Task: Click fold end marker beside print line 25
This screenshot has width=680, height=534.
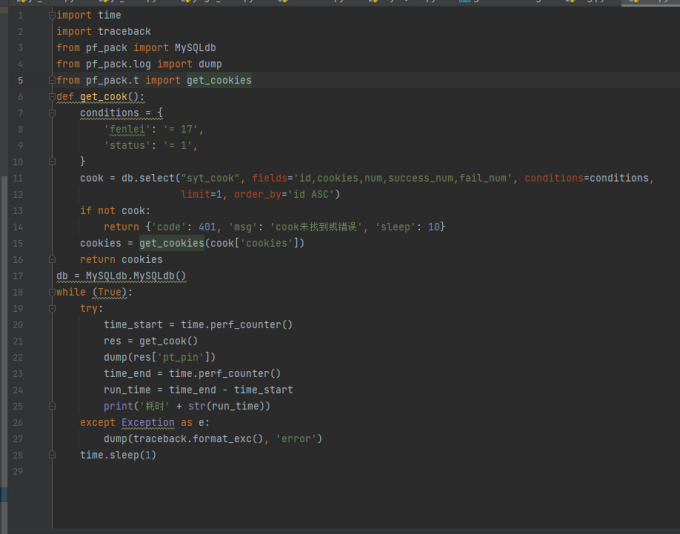Action: 52,406
